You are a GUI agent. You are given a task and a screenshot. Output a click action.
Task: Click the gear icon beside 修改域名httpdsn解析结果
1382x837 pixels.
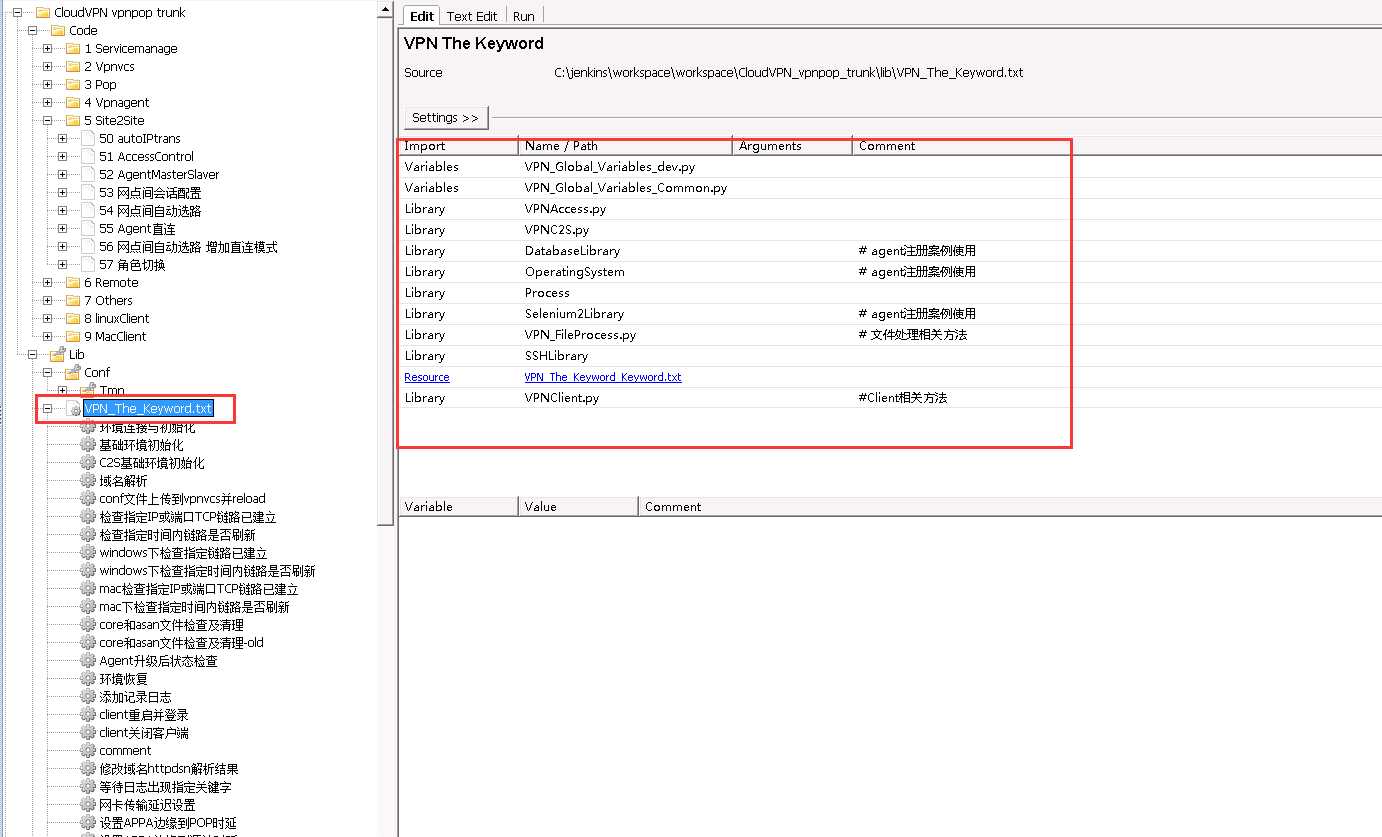(x=88, y=769)
